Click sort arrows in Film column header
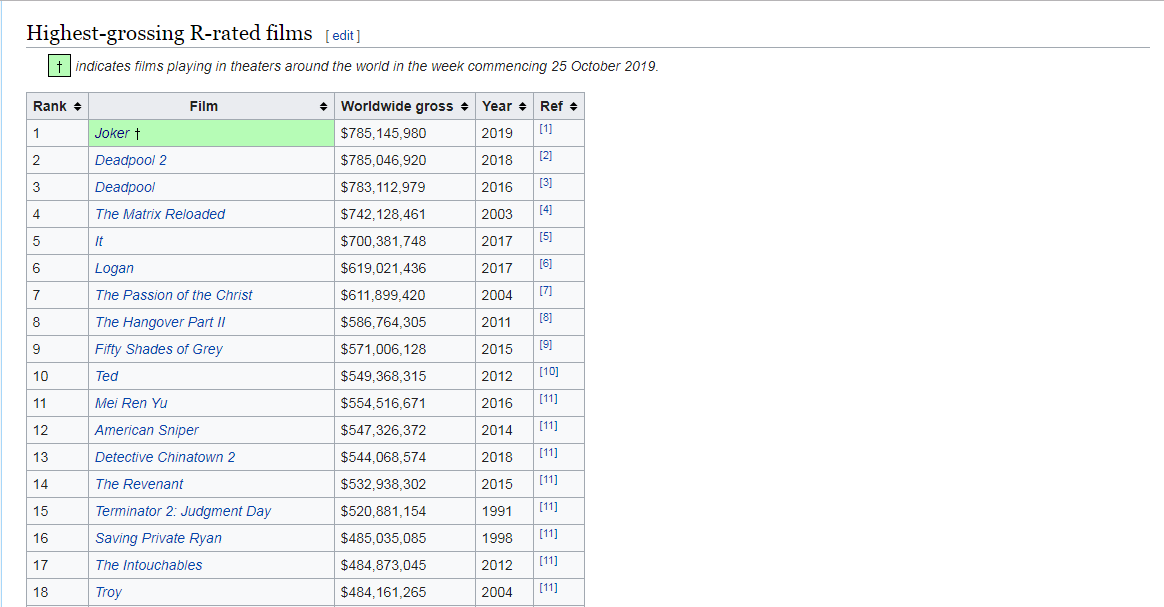 click(x=323, y=107)
